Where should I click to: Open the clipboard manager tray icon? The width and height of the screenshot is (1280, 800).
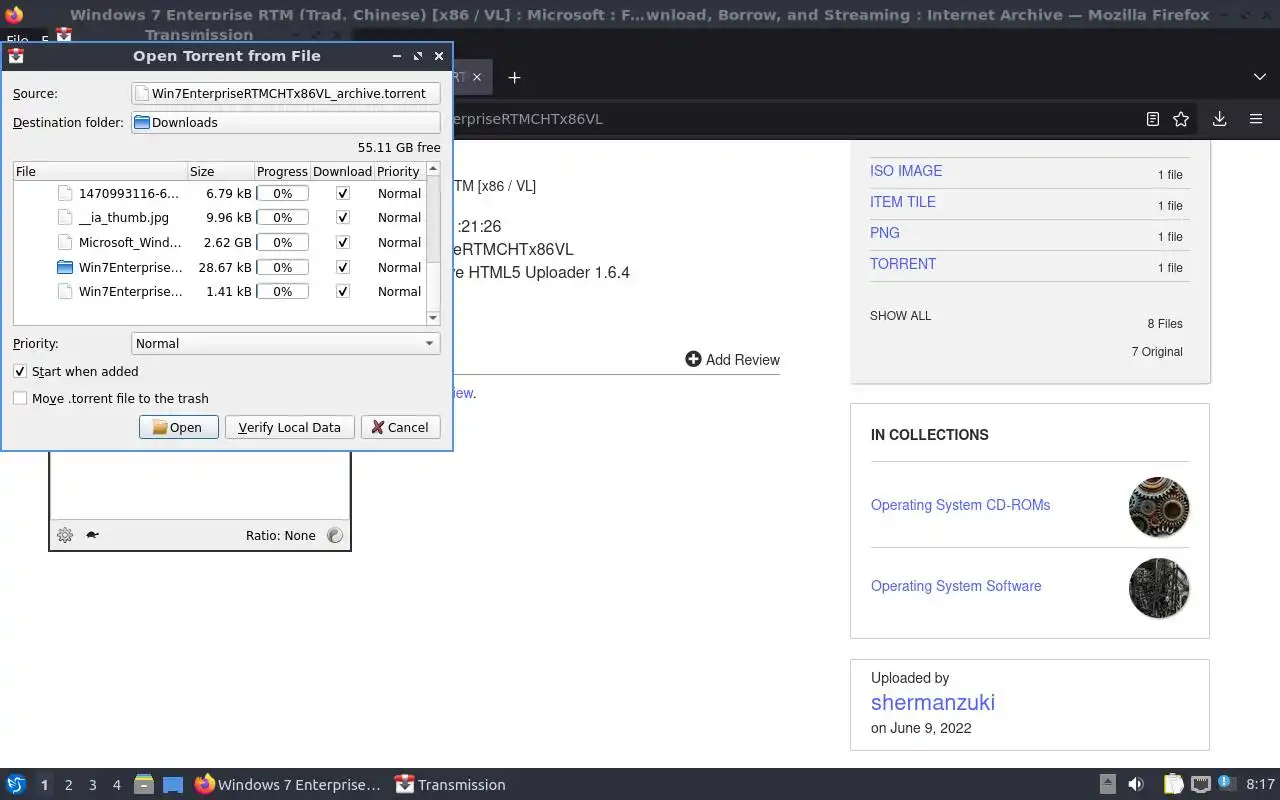coord(1173,785)
